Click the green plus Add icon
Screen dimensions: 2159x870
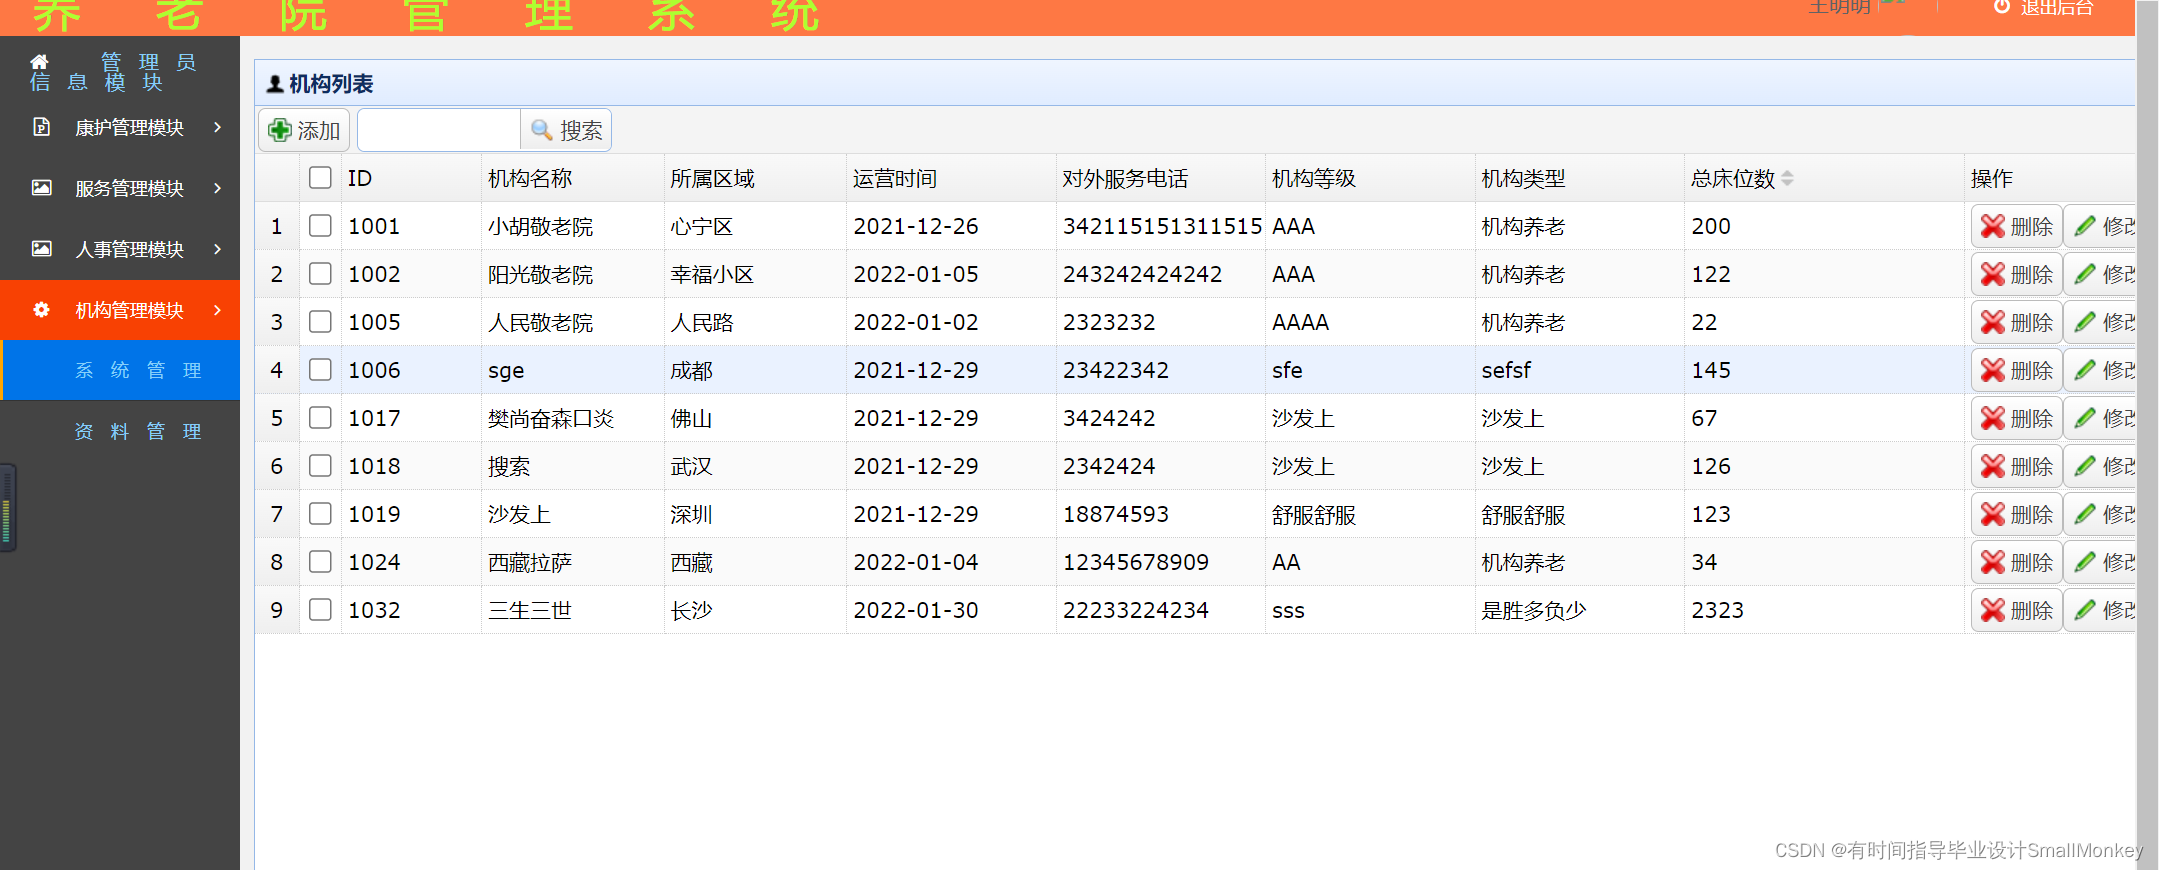[x=280, y=130]
